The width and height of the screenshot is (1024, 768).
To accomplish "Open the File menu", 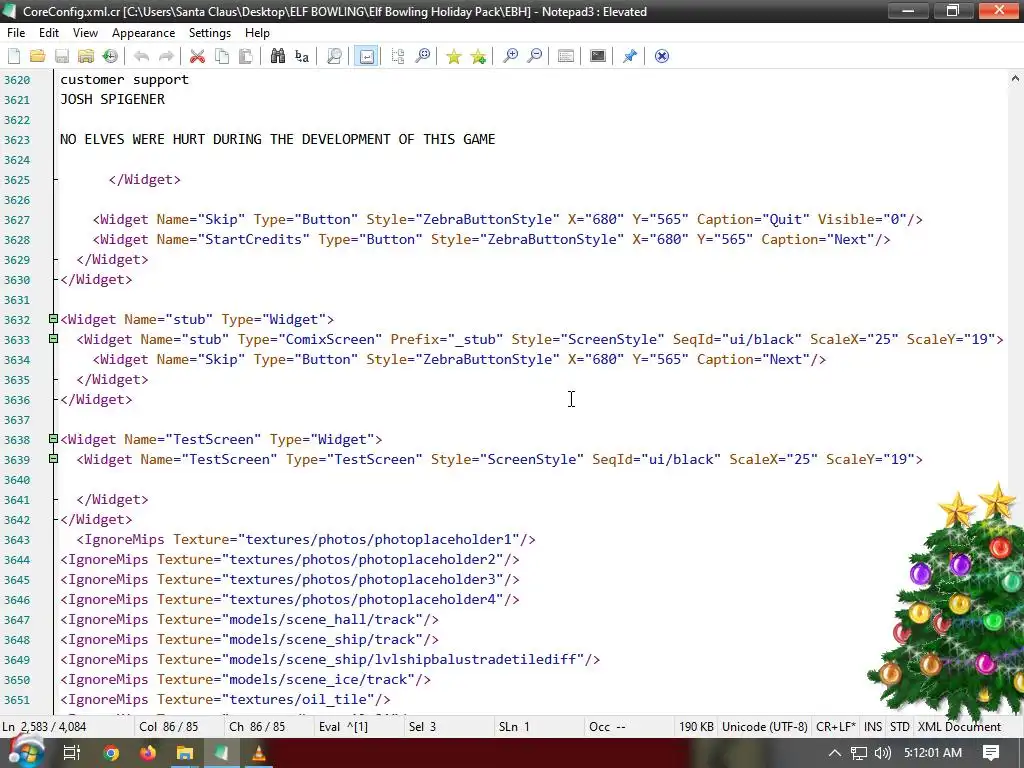I will click(16, 33).
